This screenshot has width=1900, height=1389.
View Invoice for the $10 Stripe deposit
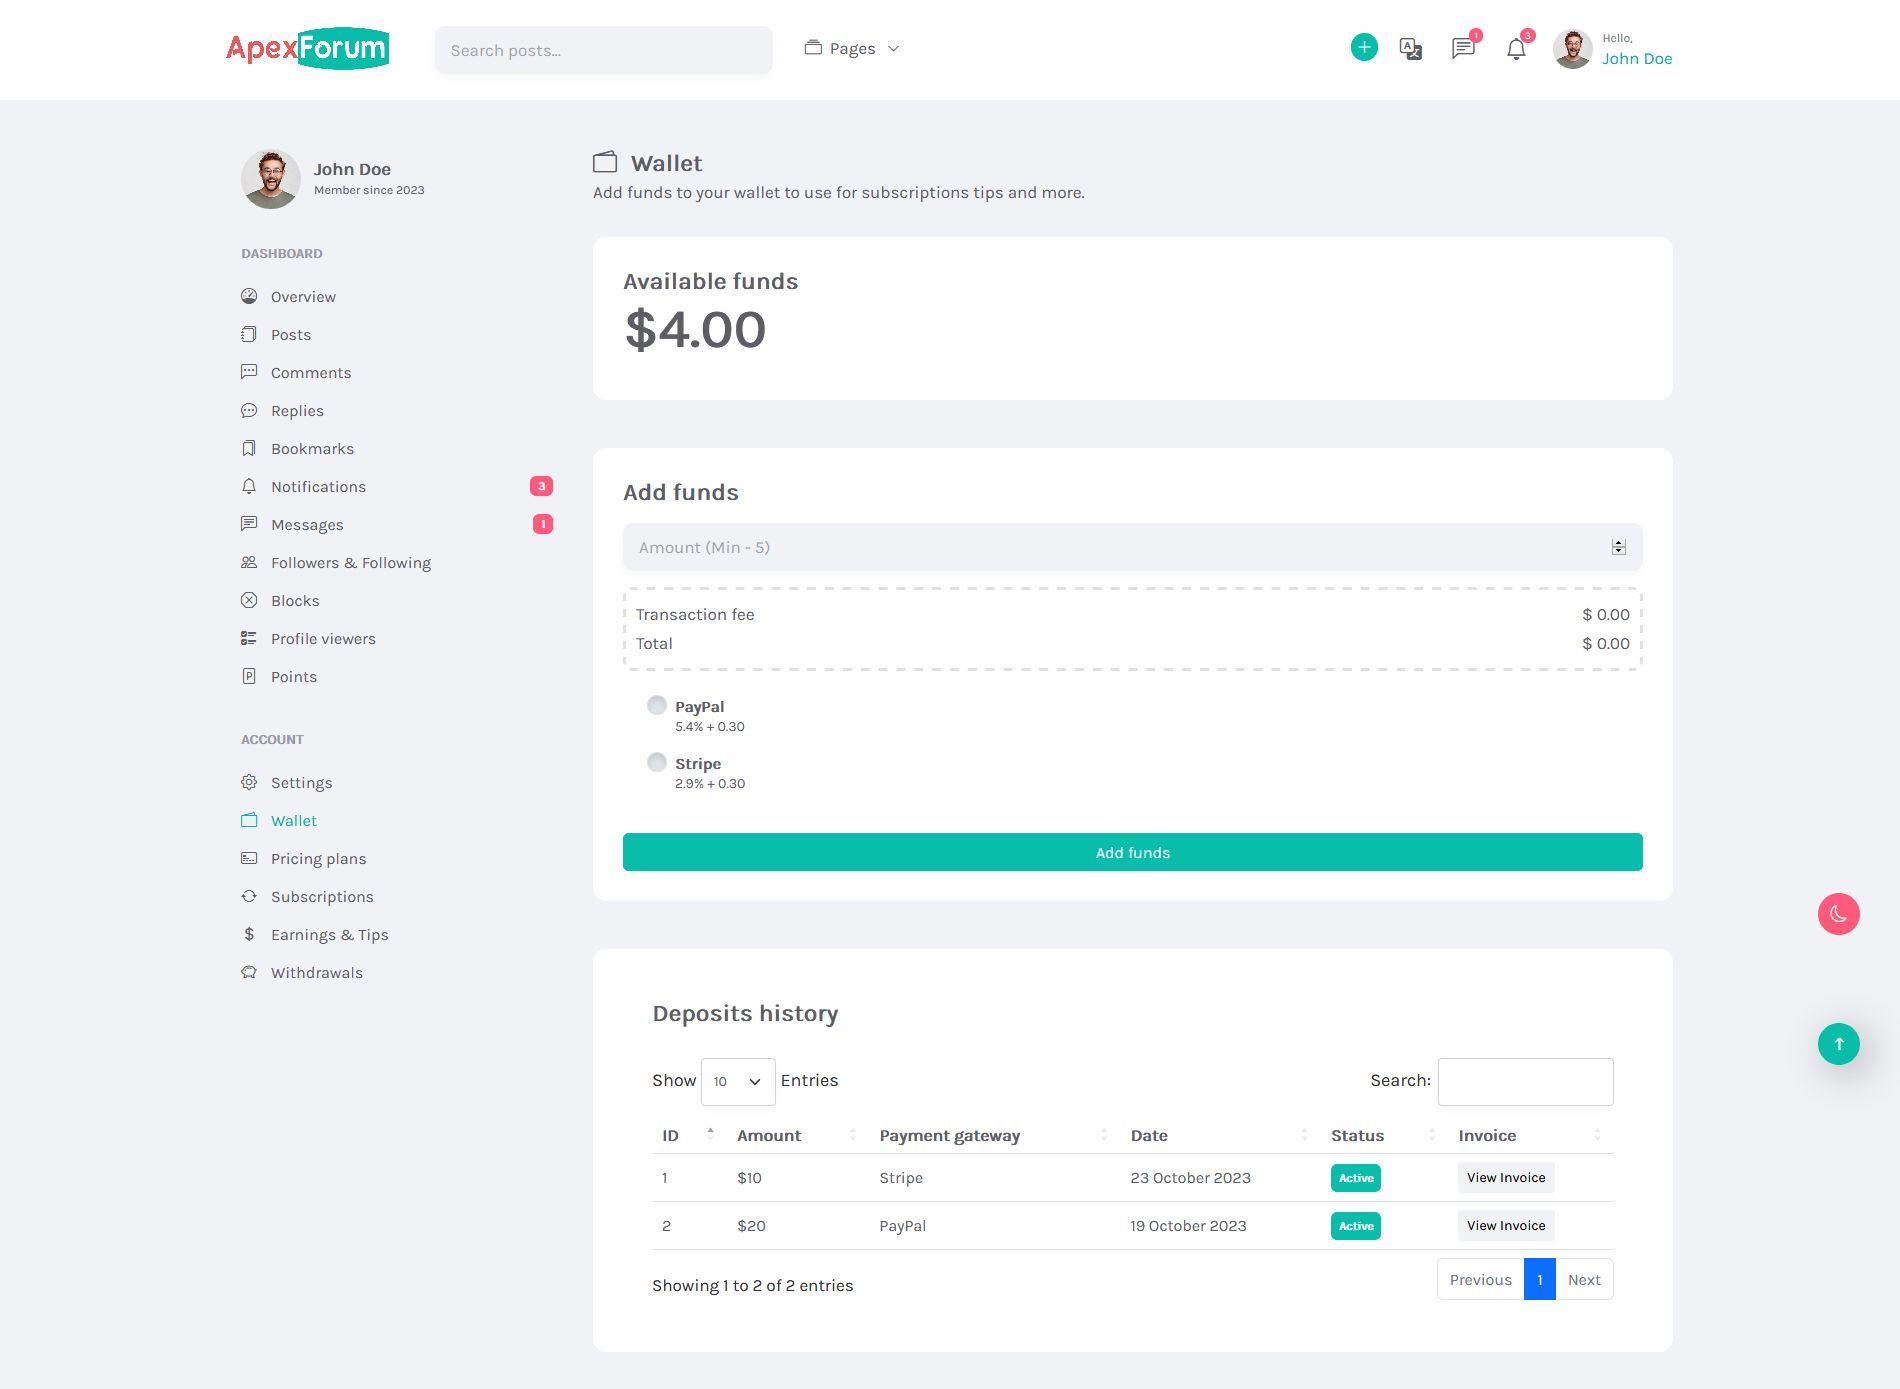click(x=1506, y=1177)
